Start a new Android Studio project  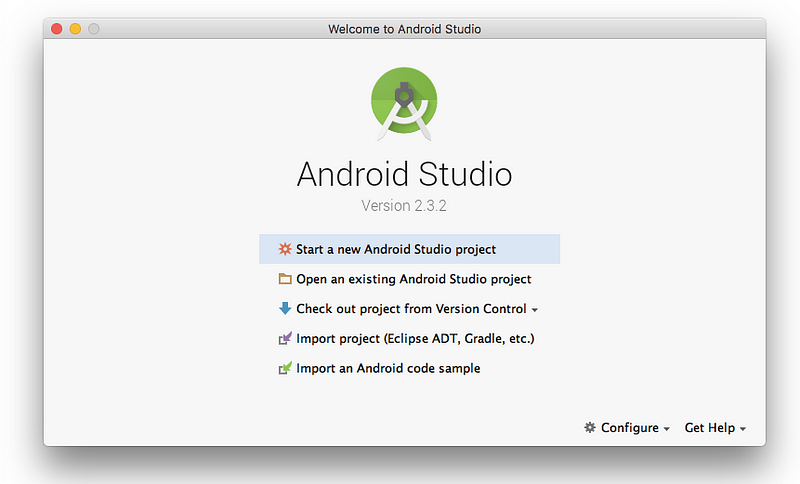pyautogui.click(x=409, y=249)
